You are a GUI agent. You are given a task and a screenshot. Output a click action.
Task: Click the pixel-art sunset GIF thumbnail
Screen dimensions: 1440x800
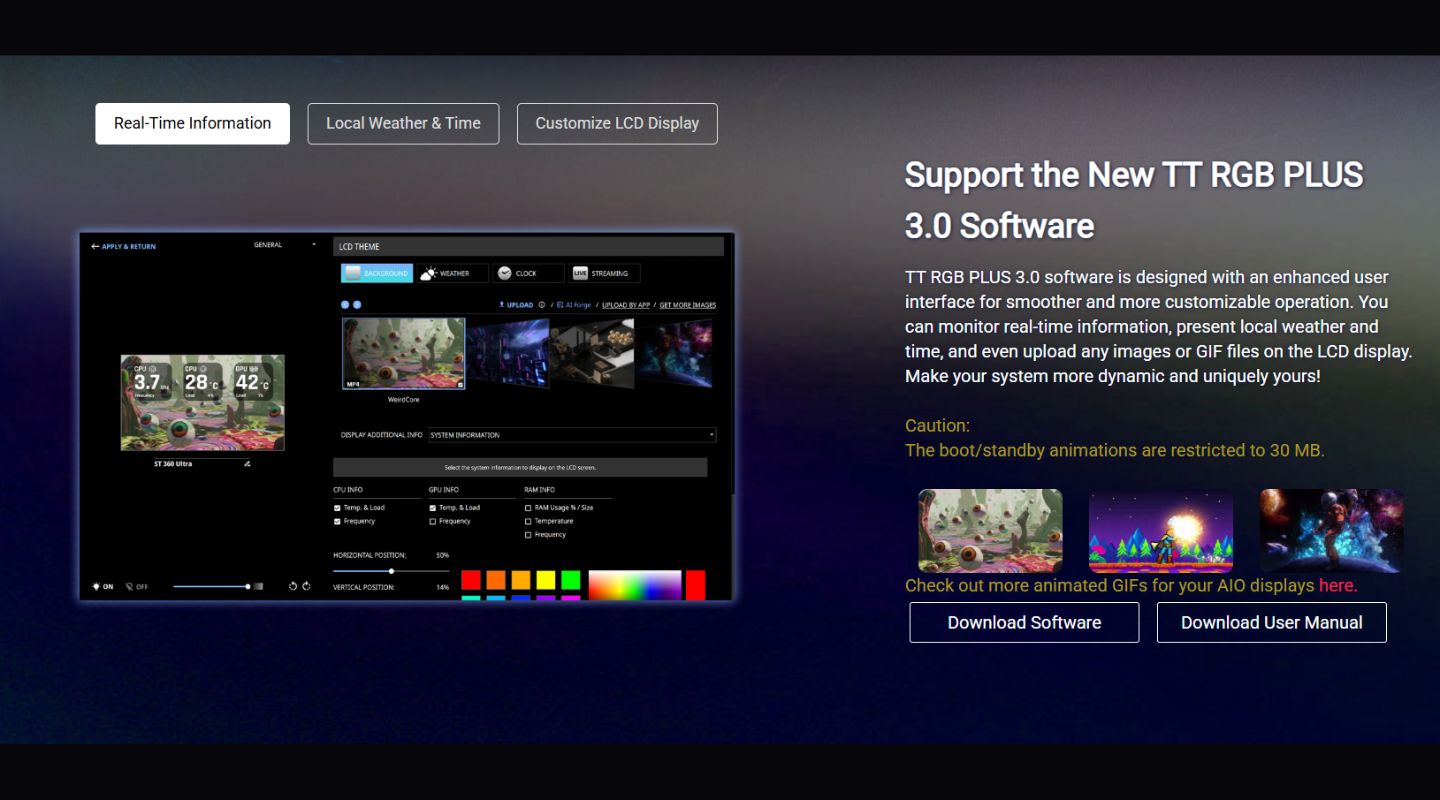(1161, 531)
